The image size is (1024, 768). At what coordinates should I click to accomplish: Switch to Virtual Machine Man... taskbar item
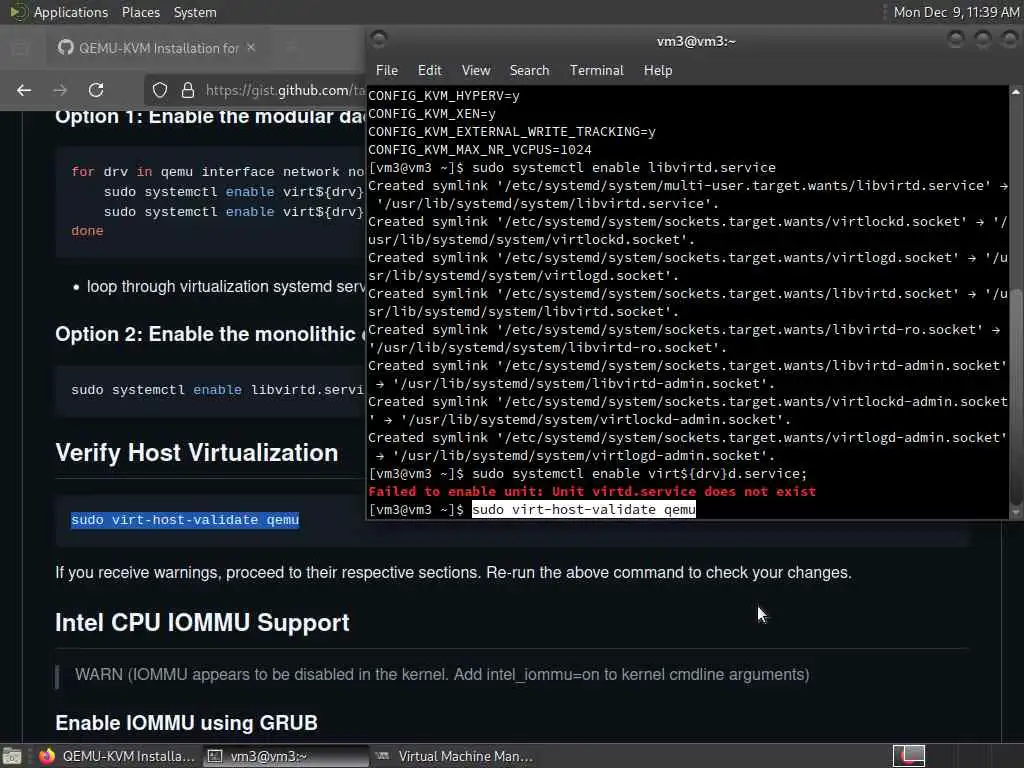455,756
